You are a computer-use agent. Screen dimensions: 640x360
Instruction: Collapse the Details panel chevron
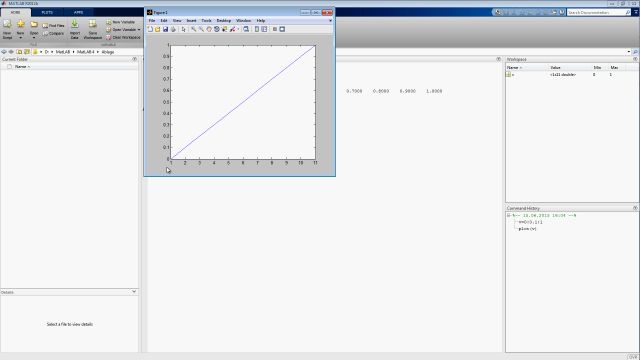(x=134, y=292)
